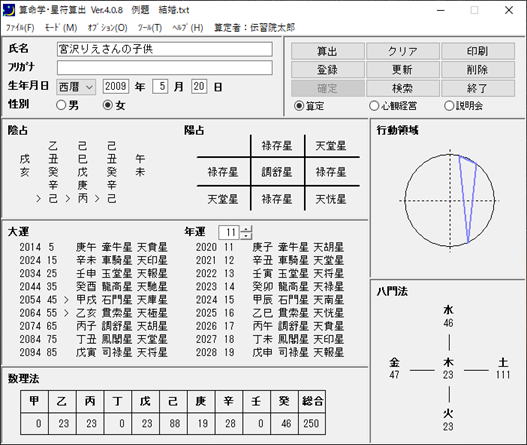Click the フリガナ input field
527x445 pixels.
coord(165,68)
